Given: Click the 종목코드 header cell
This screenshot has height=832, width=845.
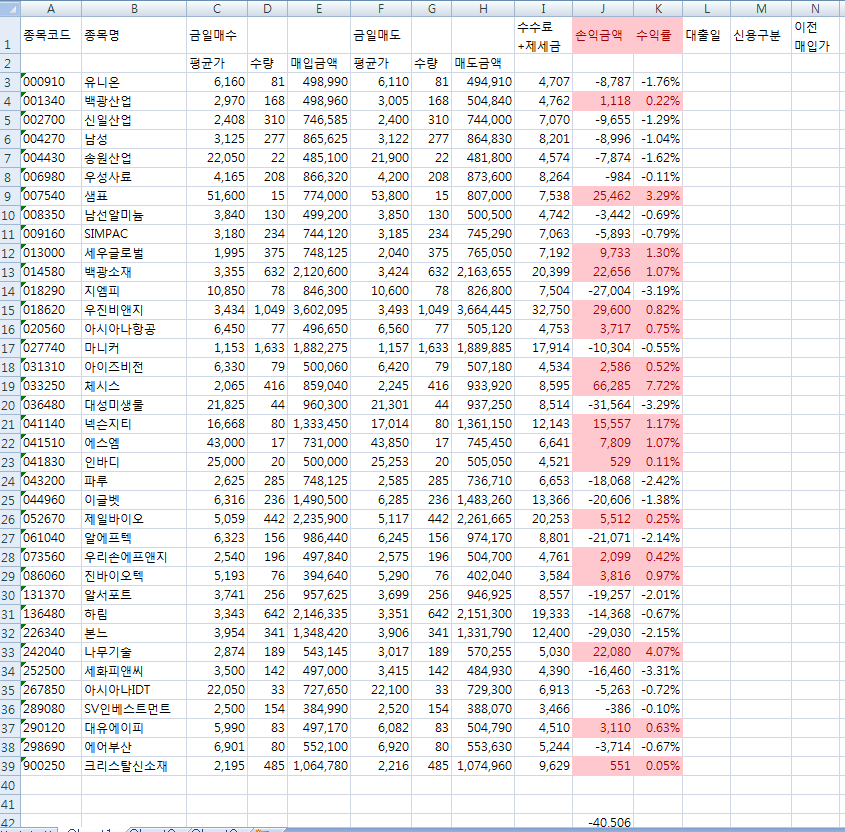Looking at the screenshot, I should coord(51,35).
